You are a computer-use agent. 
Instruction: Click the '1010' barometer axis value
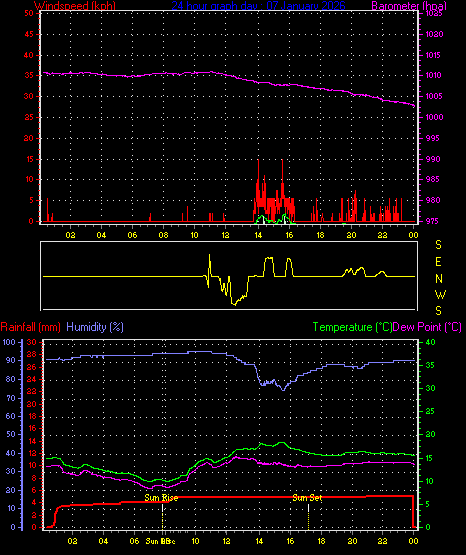pyautogui.click(x=433, y=75)
